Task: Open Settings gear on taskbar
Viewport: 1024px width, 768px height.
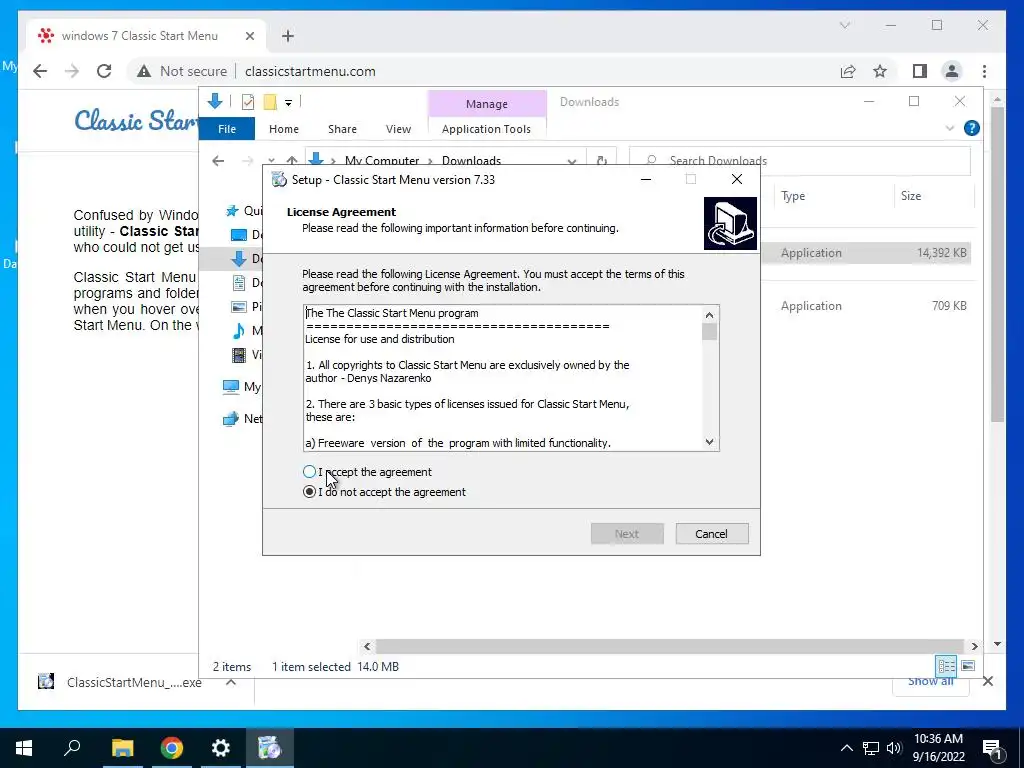Action: point(221,748)
